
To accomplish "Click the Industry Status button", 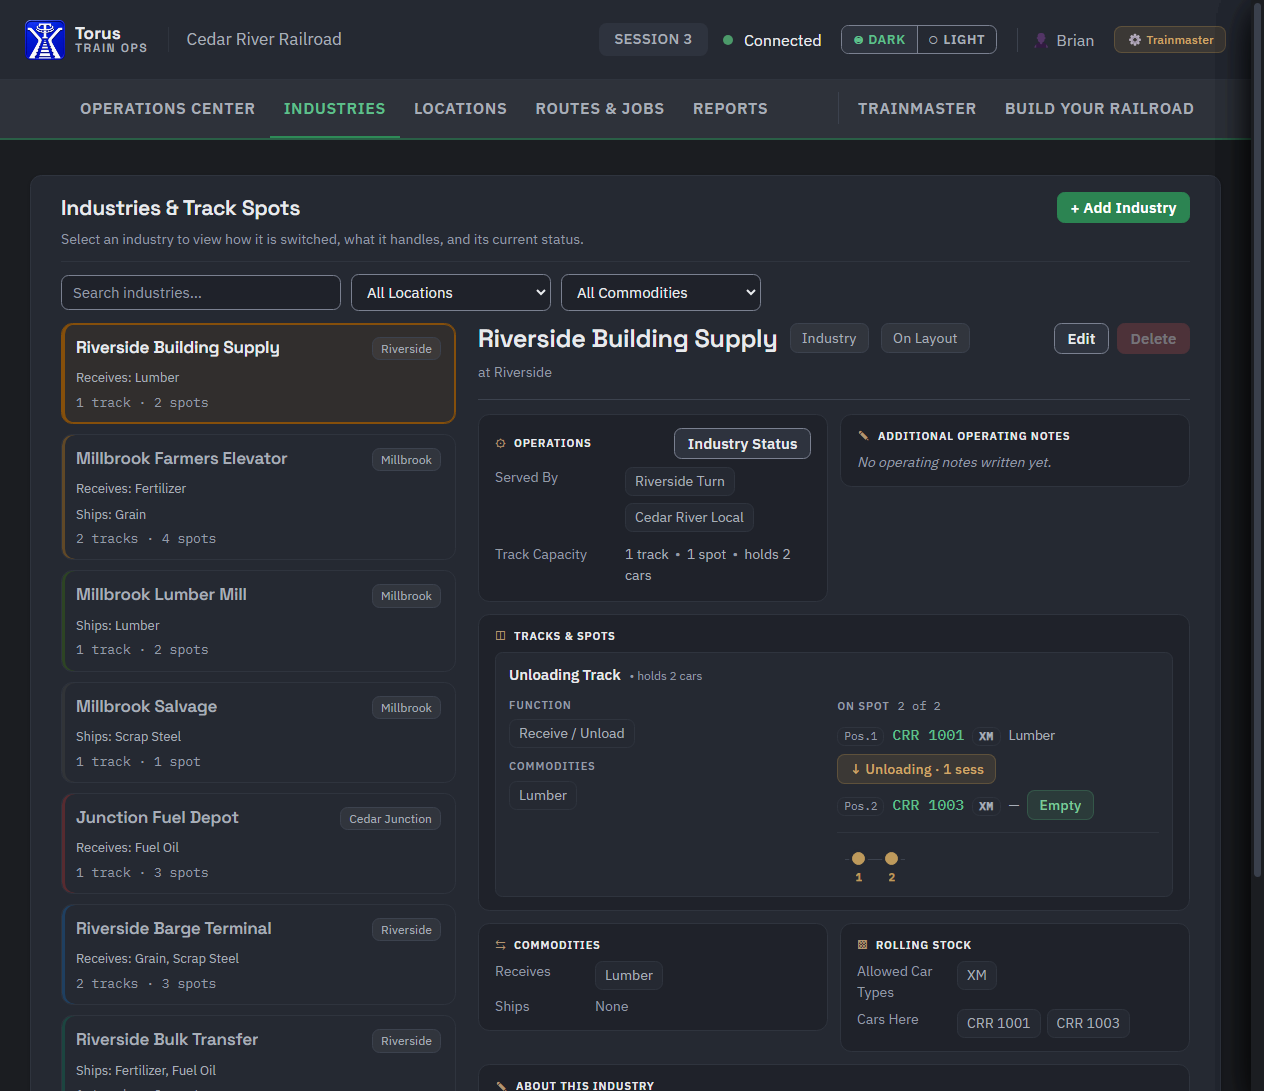I will point(742,444).
